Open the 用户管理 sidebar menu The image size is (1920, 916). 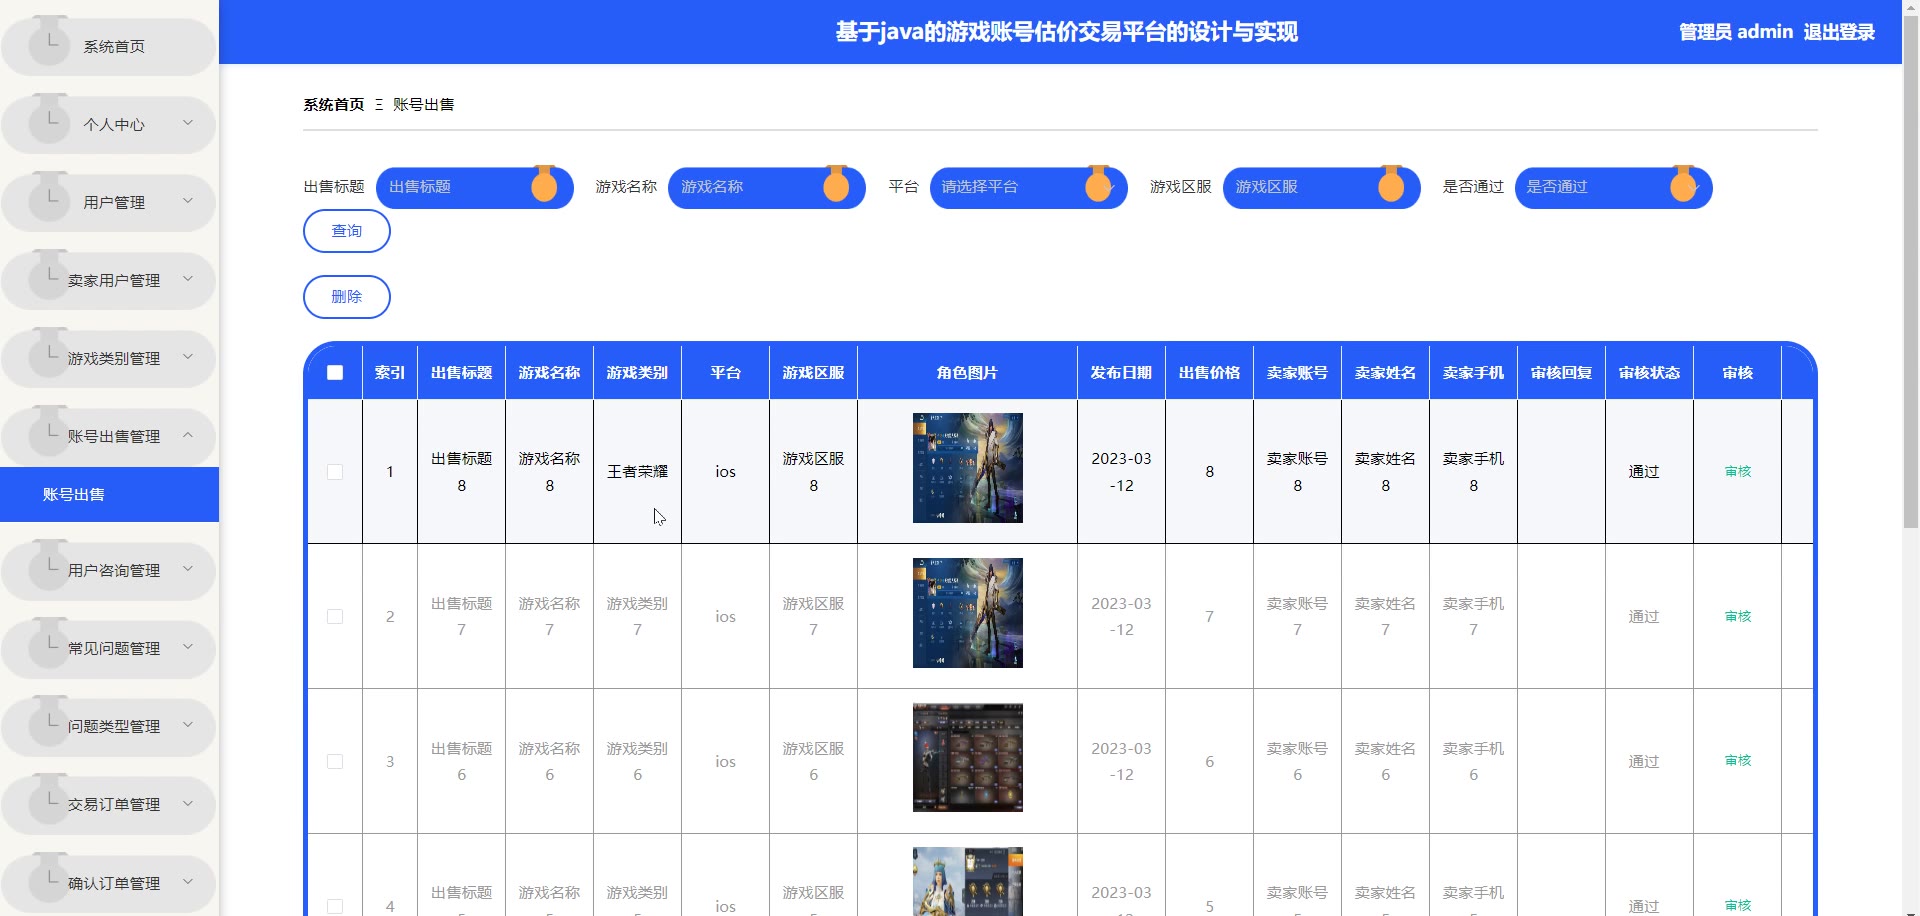tap(109, 203)
